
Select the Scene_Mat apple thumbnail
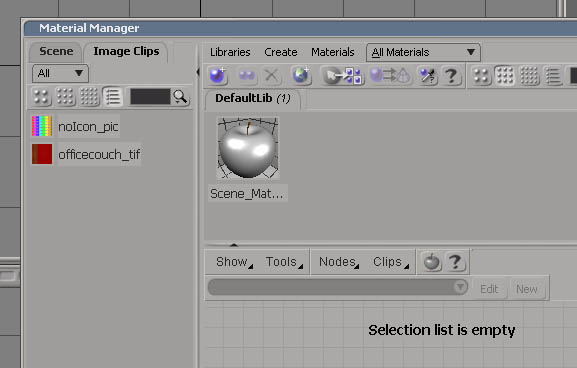click(x=248, y=148)
